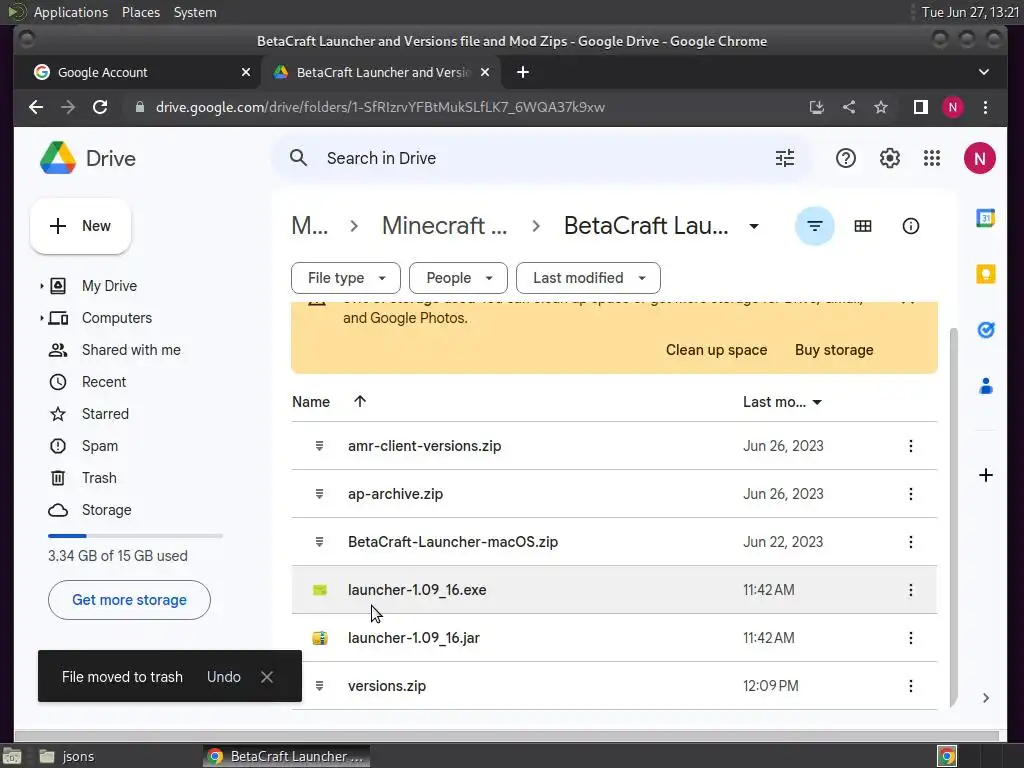Screen dimensions: 1024x768
Task: Go to Shared with me
Action: pos(131,350)
